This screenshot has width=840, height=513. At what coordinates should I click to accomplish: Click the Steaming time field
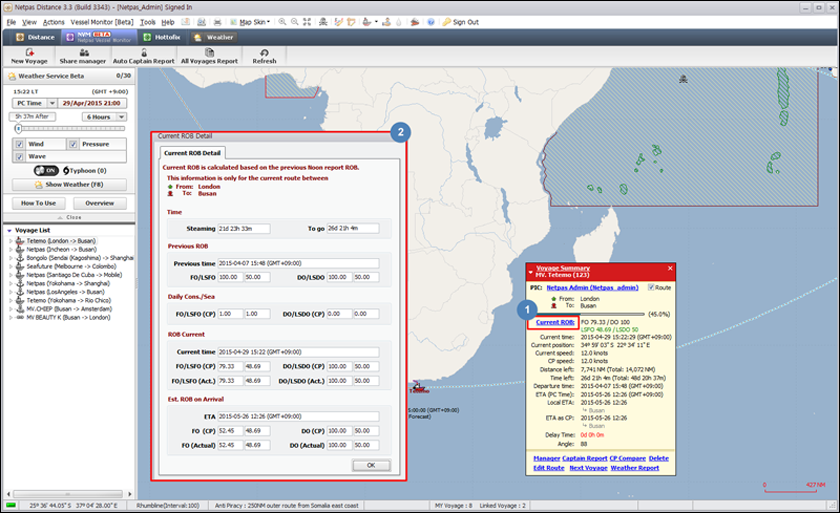click(244, 229)
